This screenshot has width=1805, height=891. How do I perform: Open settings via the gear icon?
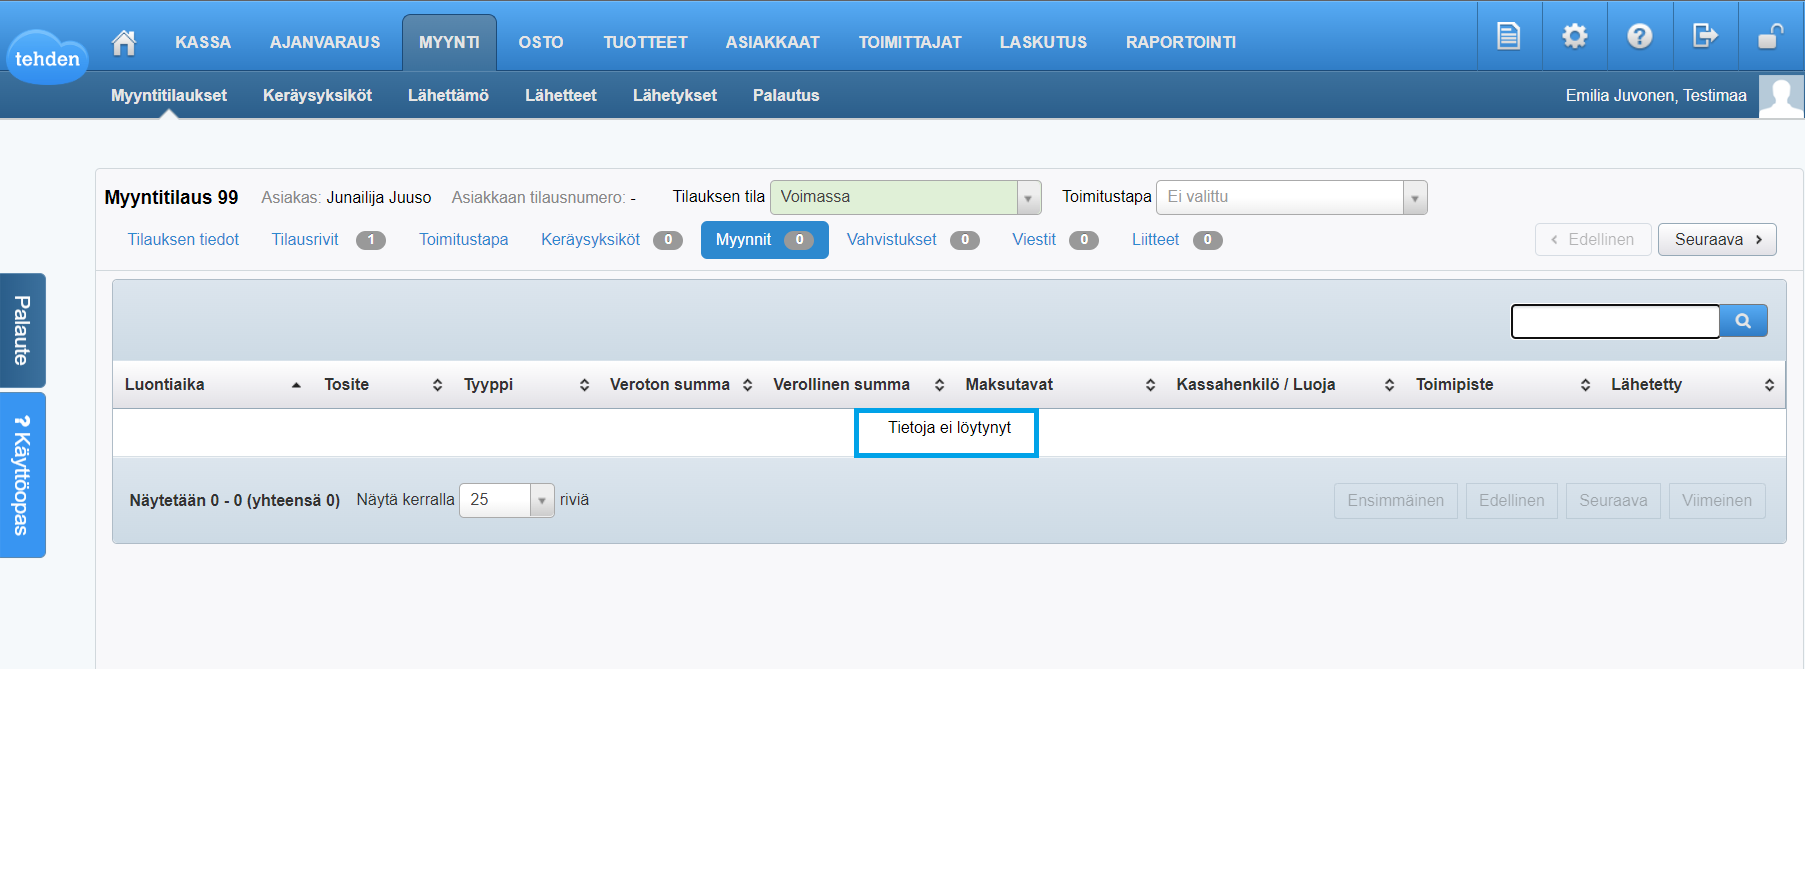pyautogui.click(x=1574, y=36)
